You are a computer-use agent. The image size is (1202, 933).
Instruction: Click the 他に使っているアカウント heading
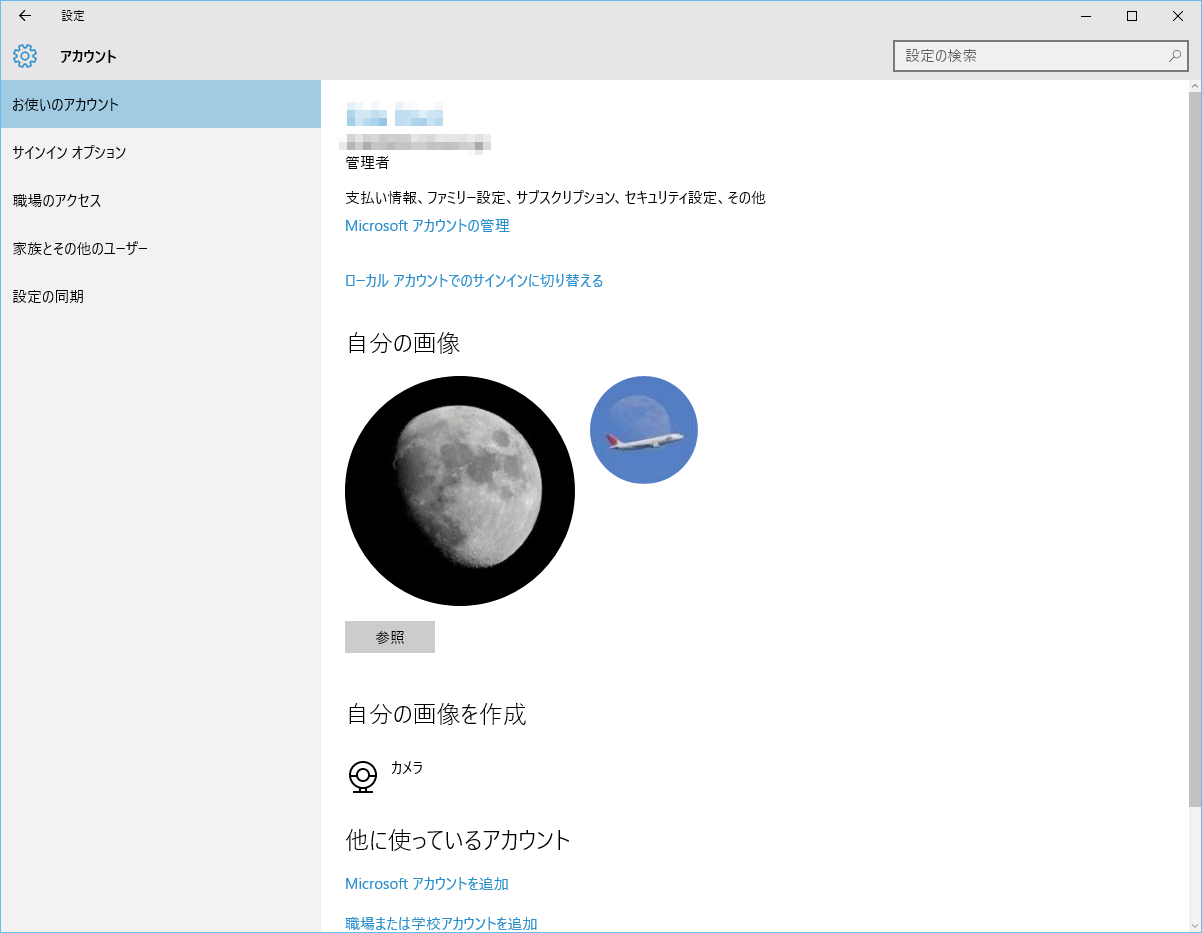point(458,839)
